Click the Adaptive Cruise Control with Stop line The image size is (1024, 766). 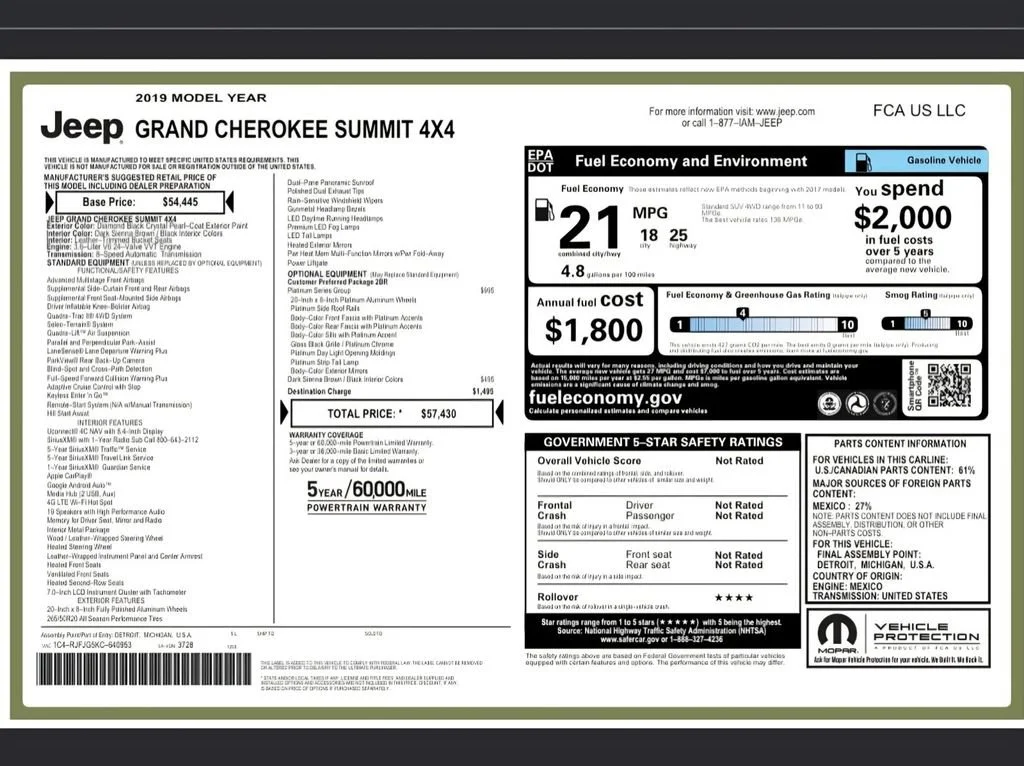tap(93, 387)
